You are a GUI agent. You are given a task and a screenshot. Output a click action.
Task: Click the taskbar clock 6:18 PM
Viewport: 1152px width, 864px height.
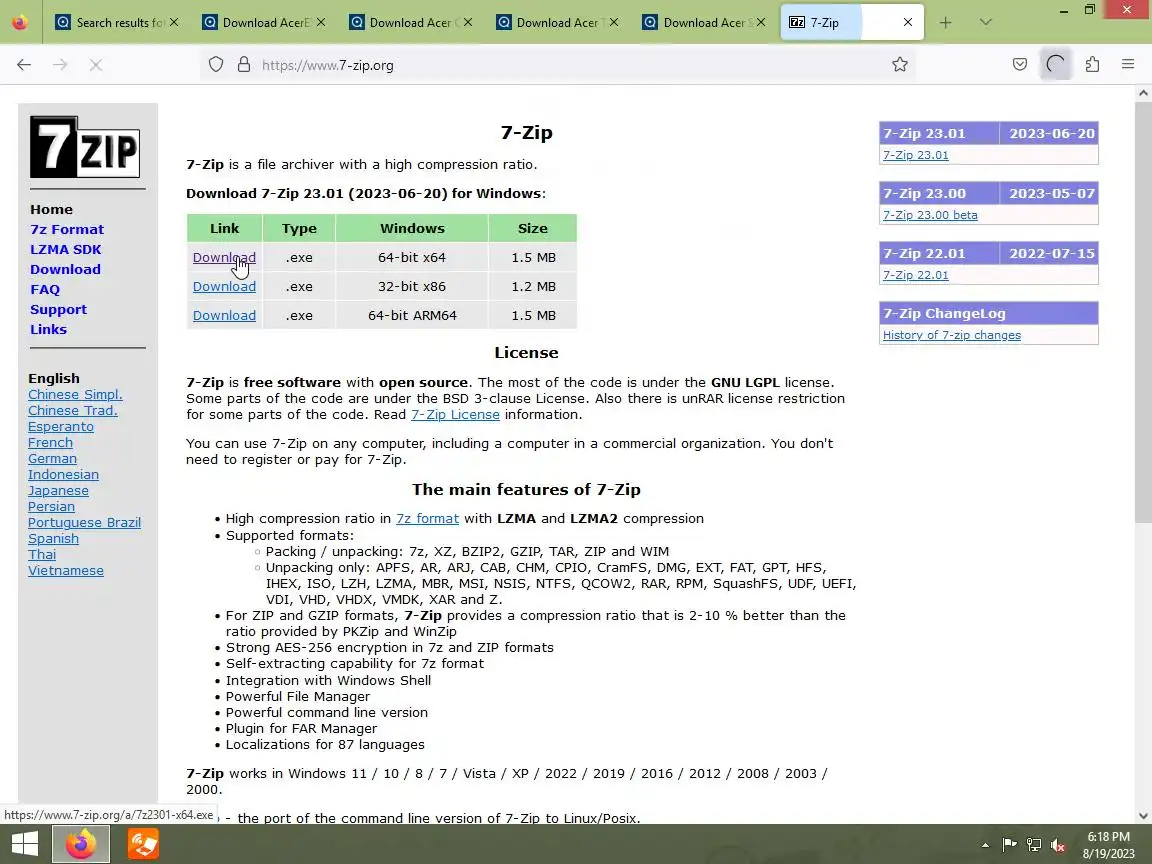pos(1109,837)
